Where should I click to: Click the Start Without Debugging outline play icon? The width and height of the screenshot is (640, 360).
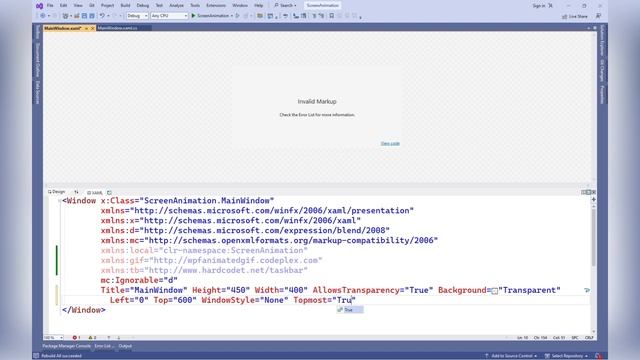tap(238, 16)
